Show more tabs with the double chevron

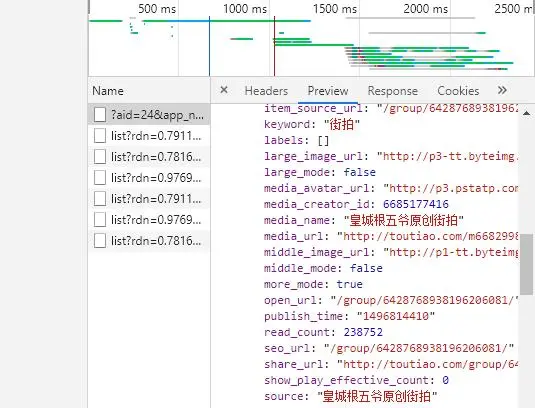click(x=502, y=90)
